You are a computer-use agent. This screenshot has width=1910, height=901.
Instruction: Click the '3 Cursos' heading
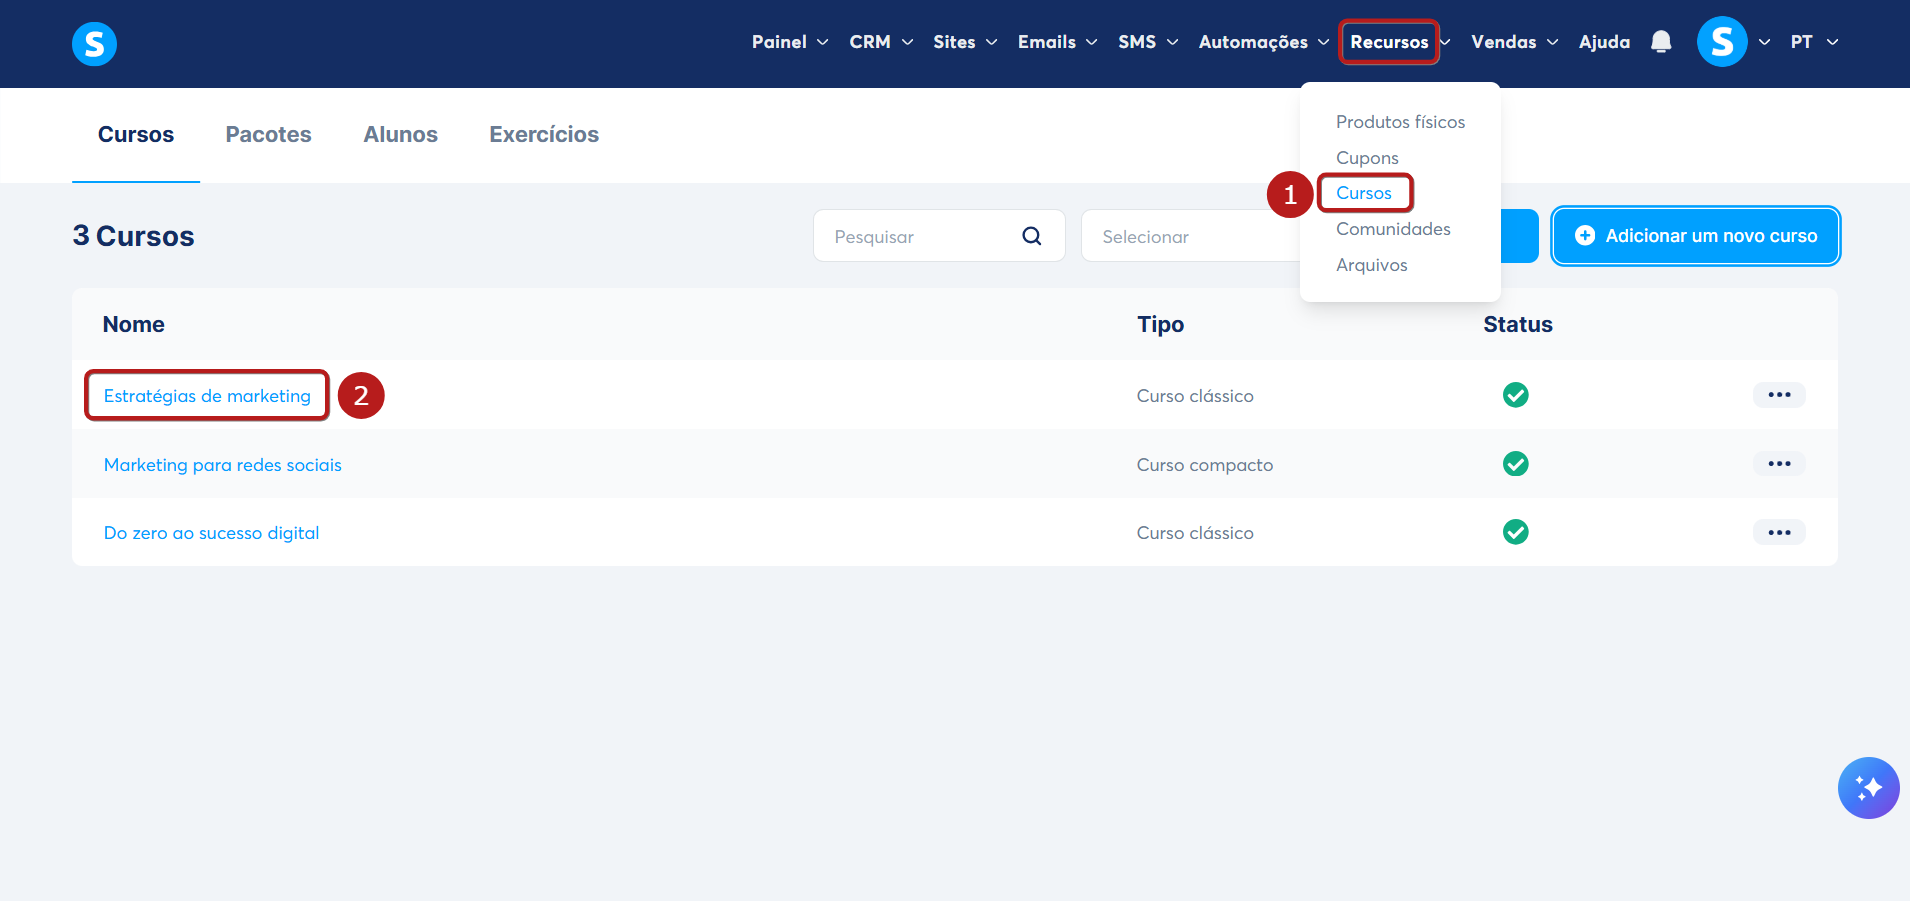click(x=134, y=236)
